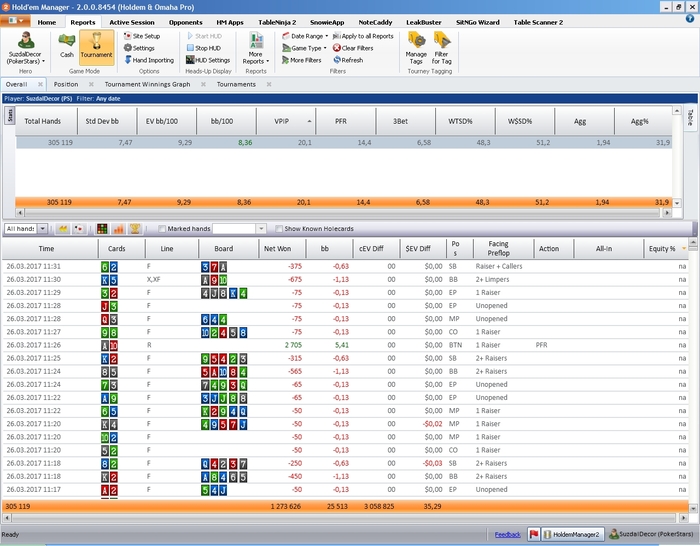Click the hands list bottom horizontal scrollbar

coord(343,518)
